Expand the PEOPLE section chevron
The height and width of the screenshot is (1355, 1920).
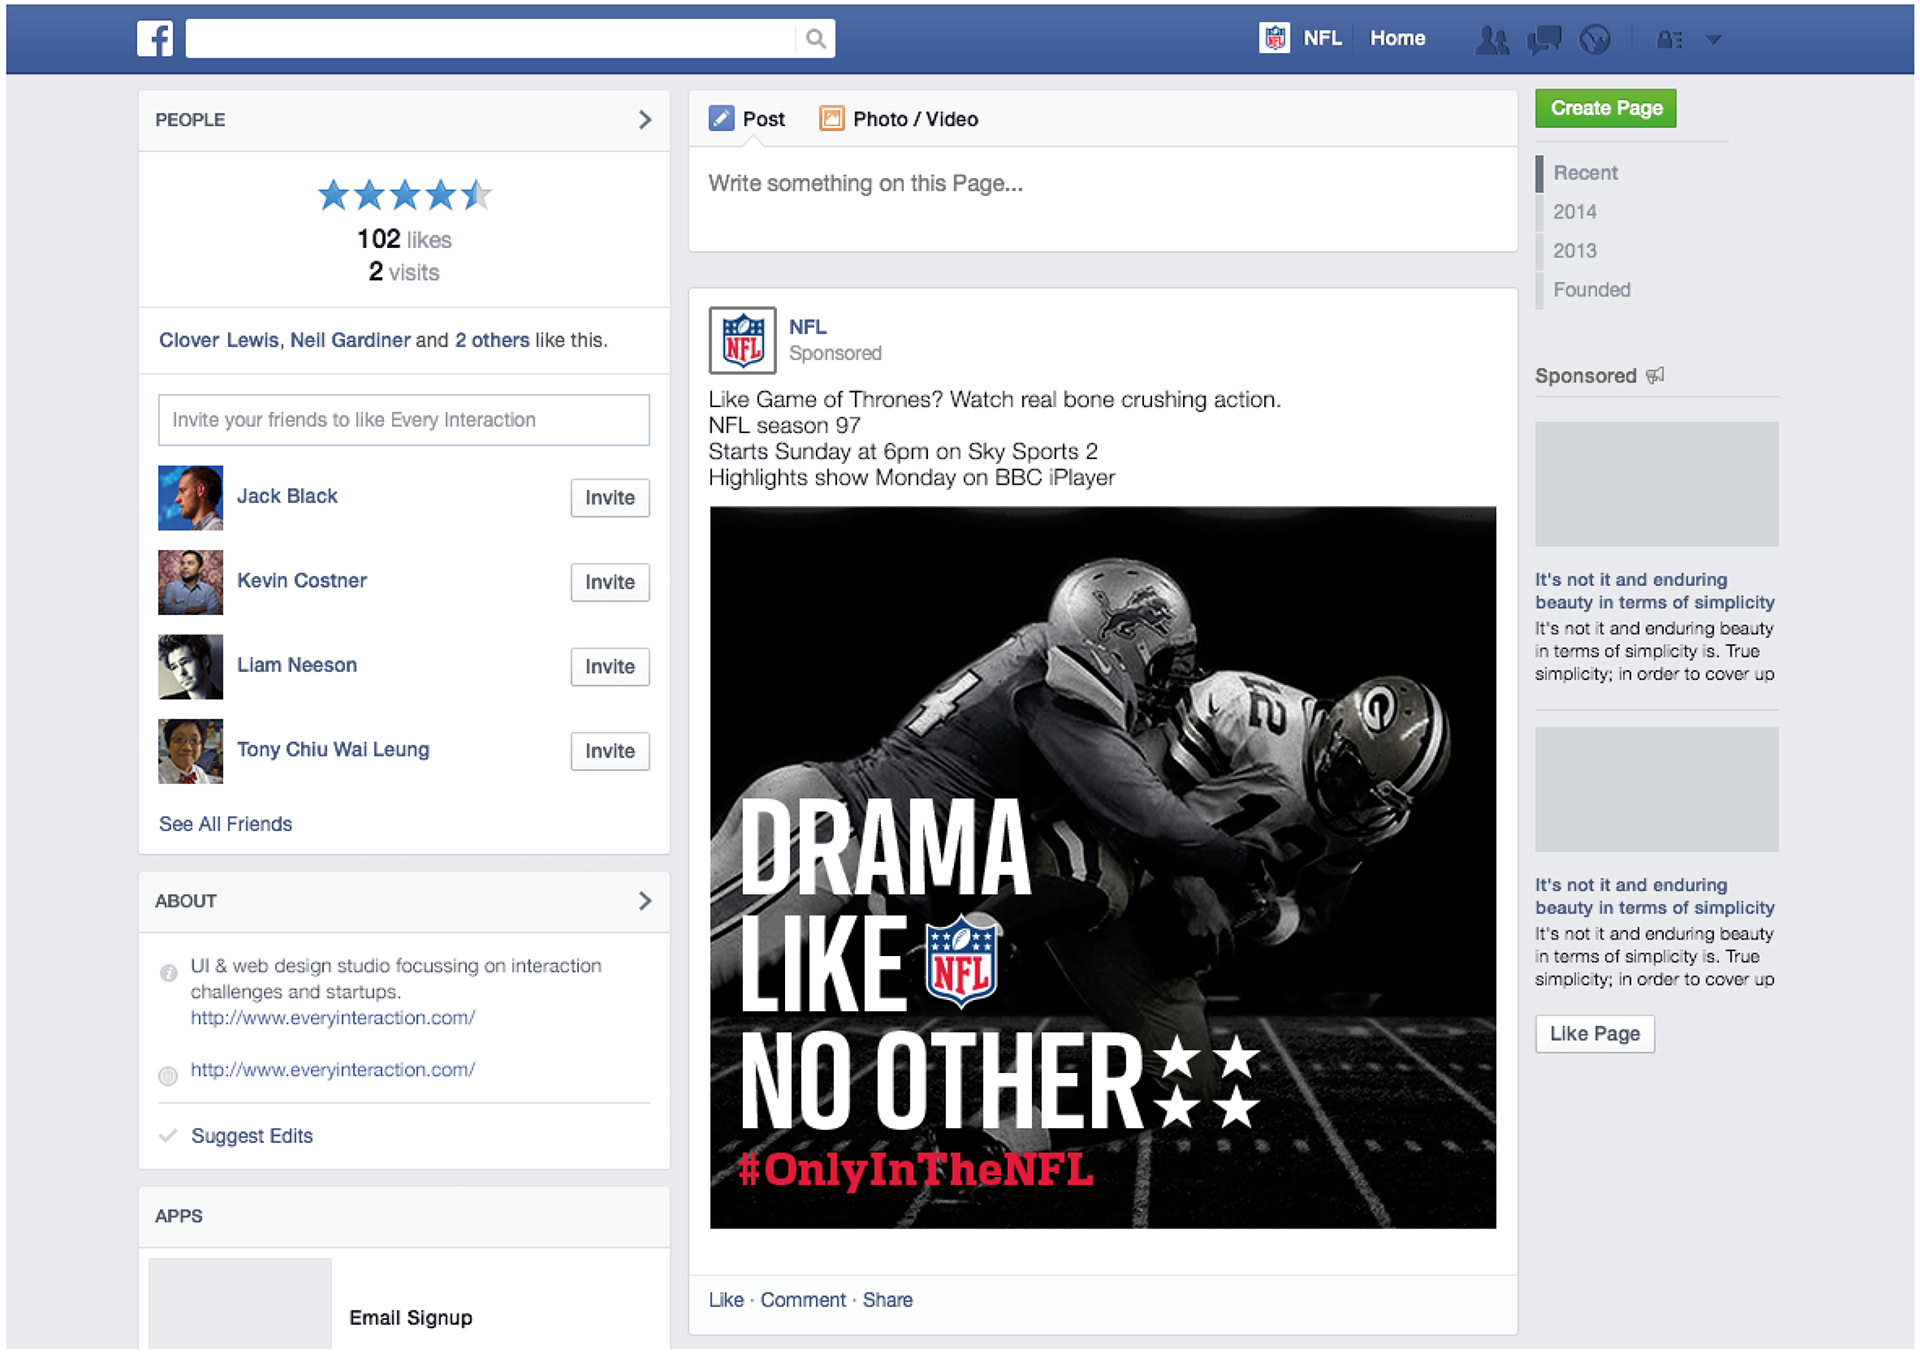(x=645, y=120)
